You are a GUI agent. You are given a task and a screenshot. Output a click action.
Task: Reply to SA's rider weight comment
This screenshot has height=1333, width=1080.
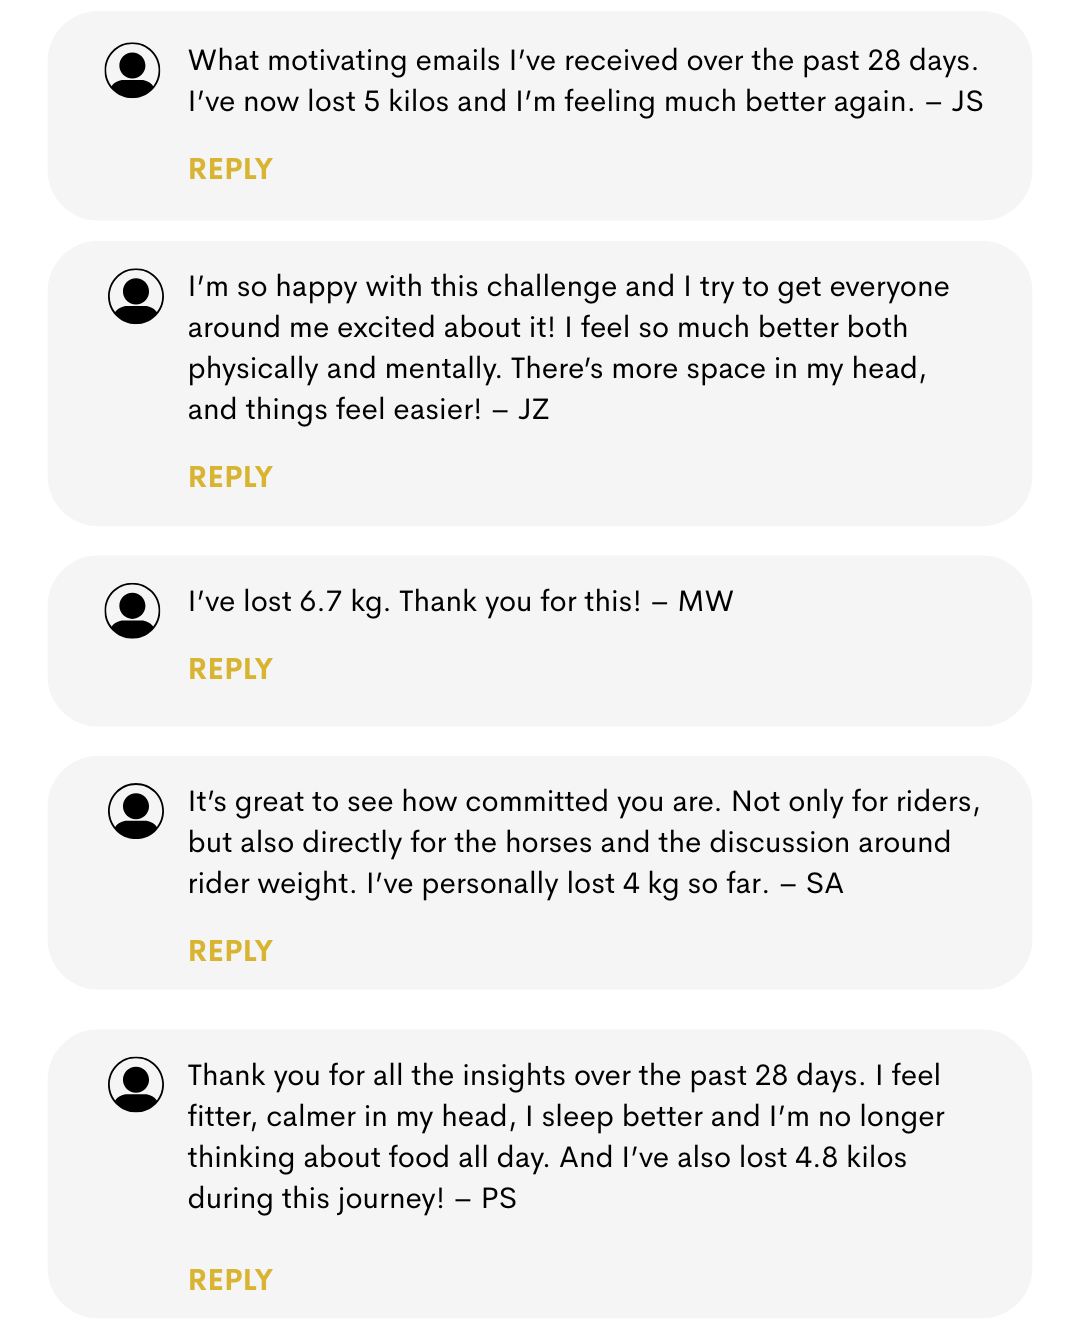[x=230, y=951]
